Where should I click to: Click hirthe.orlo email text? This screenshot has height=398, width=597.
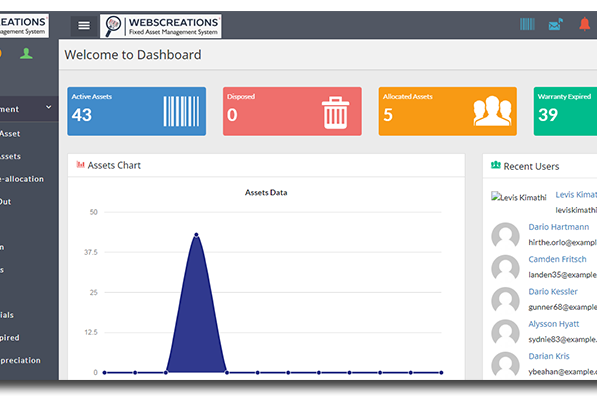(x=563, y=242)
